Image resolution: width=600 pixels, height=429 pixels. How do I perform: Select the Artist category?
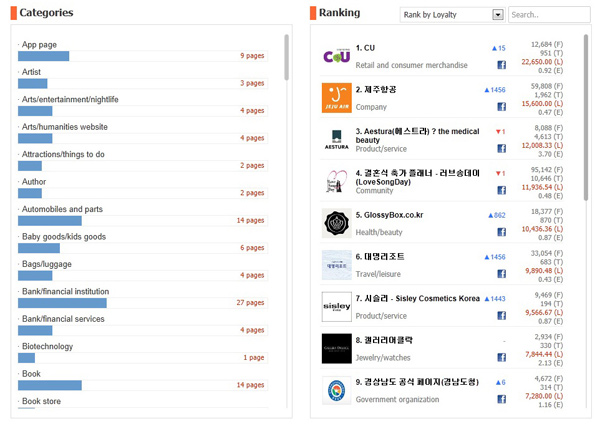tap(31, 72)
